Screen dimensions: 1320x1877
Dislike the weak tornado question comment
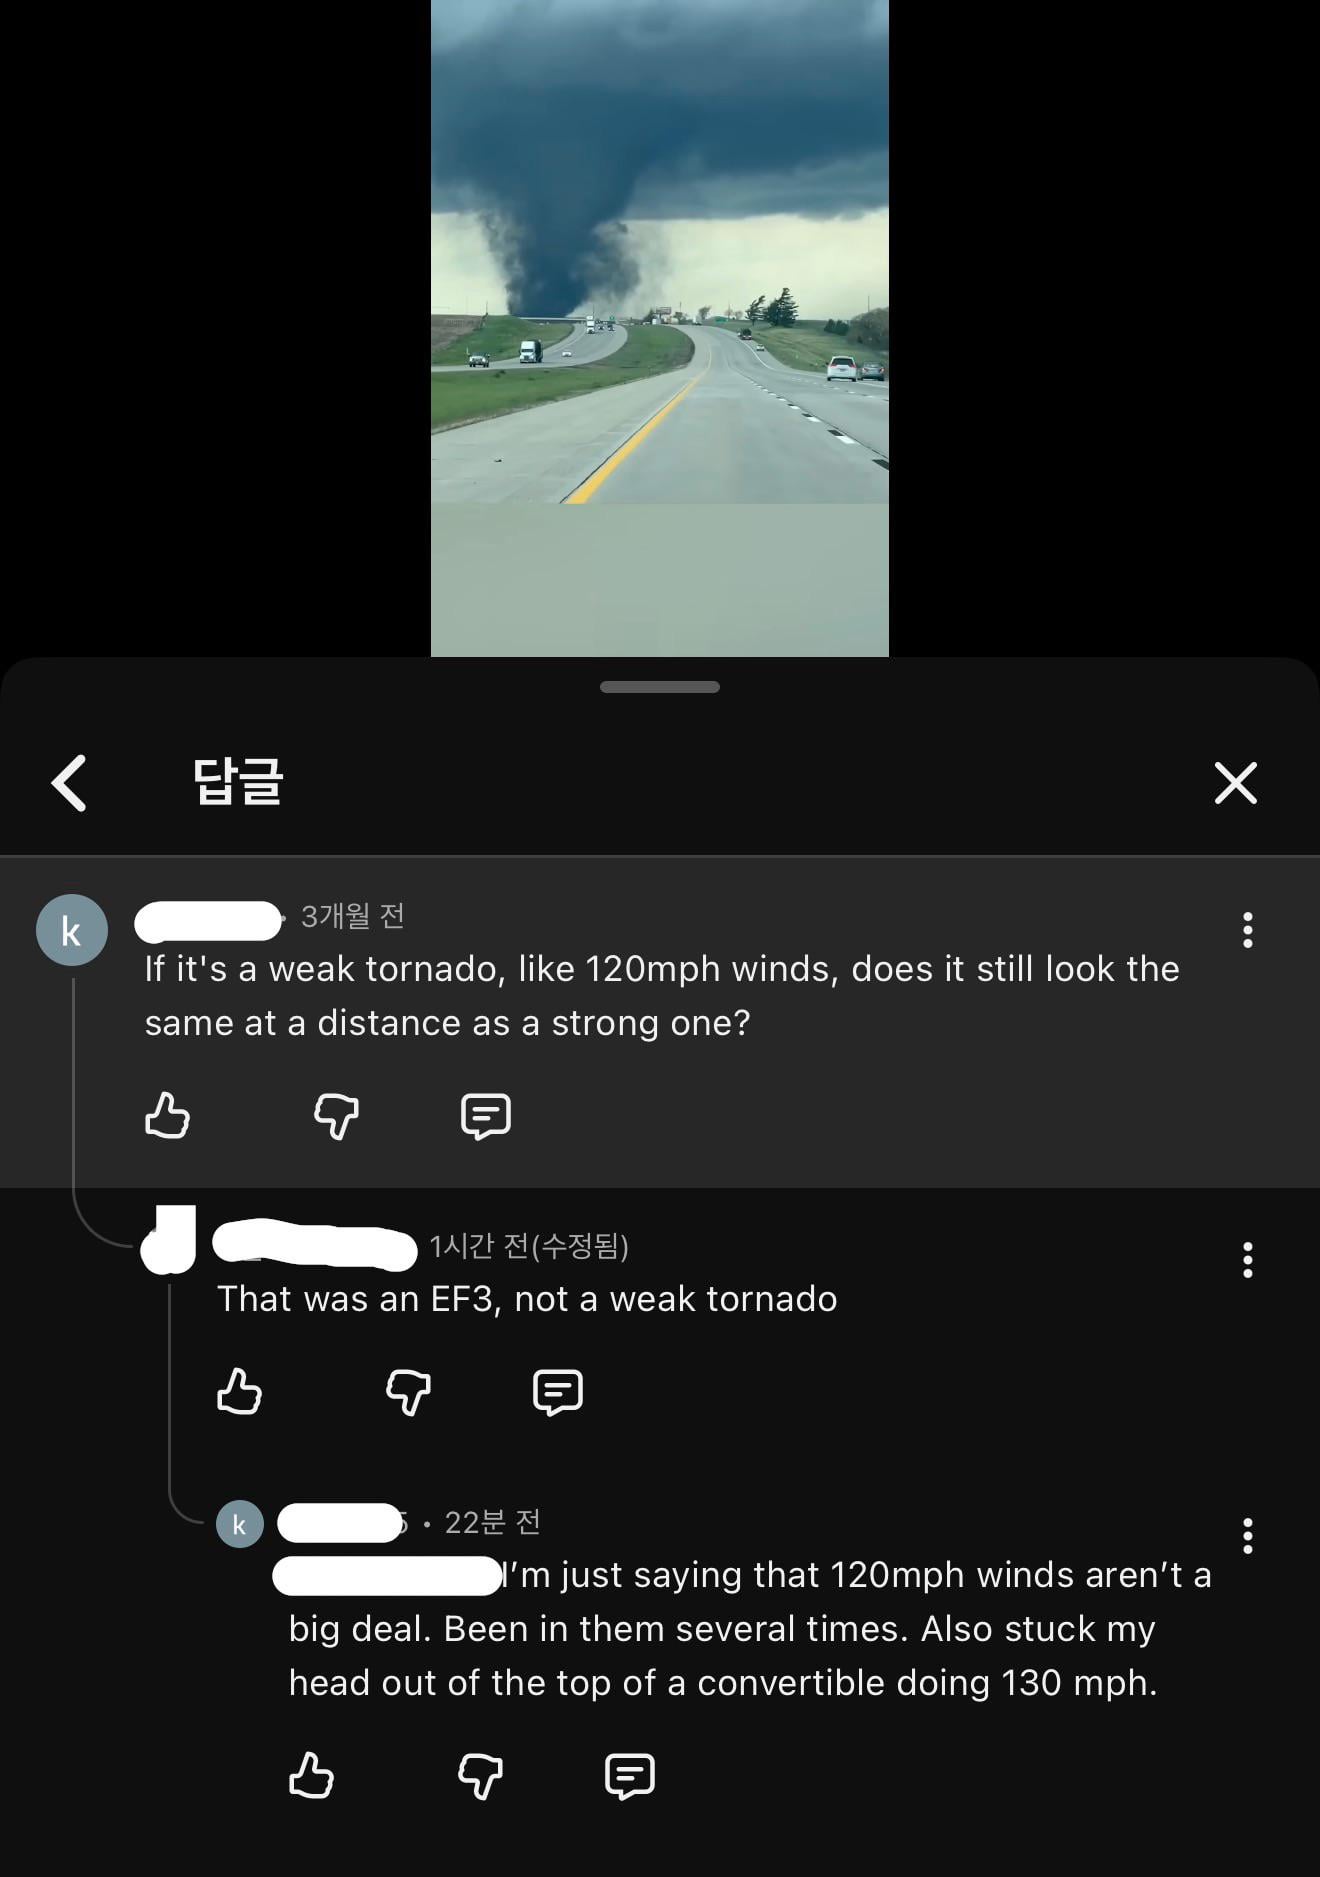pyautogui.click(x=337, y=1116)
